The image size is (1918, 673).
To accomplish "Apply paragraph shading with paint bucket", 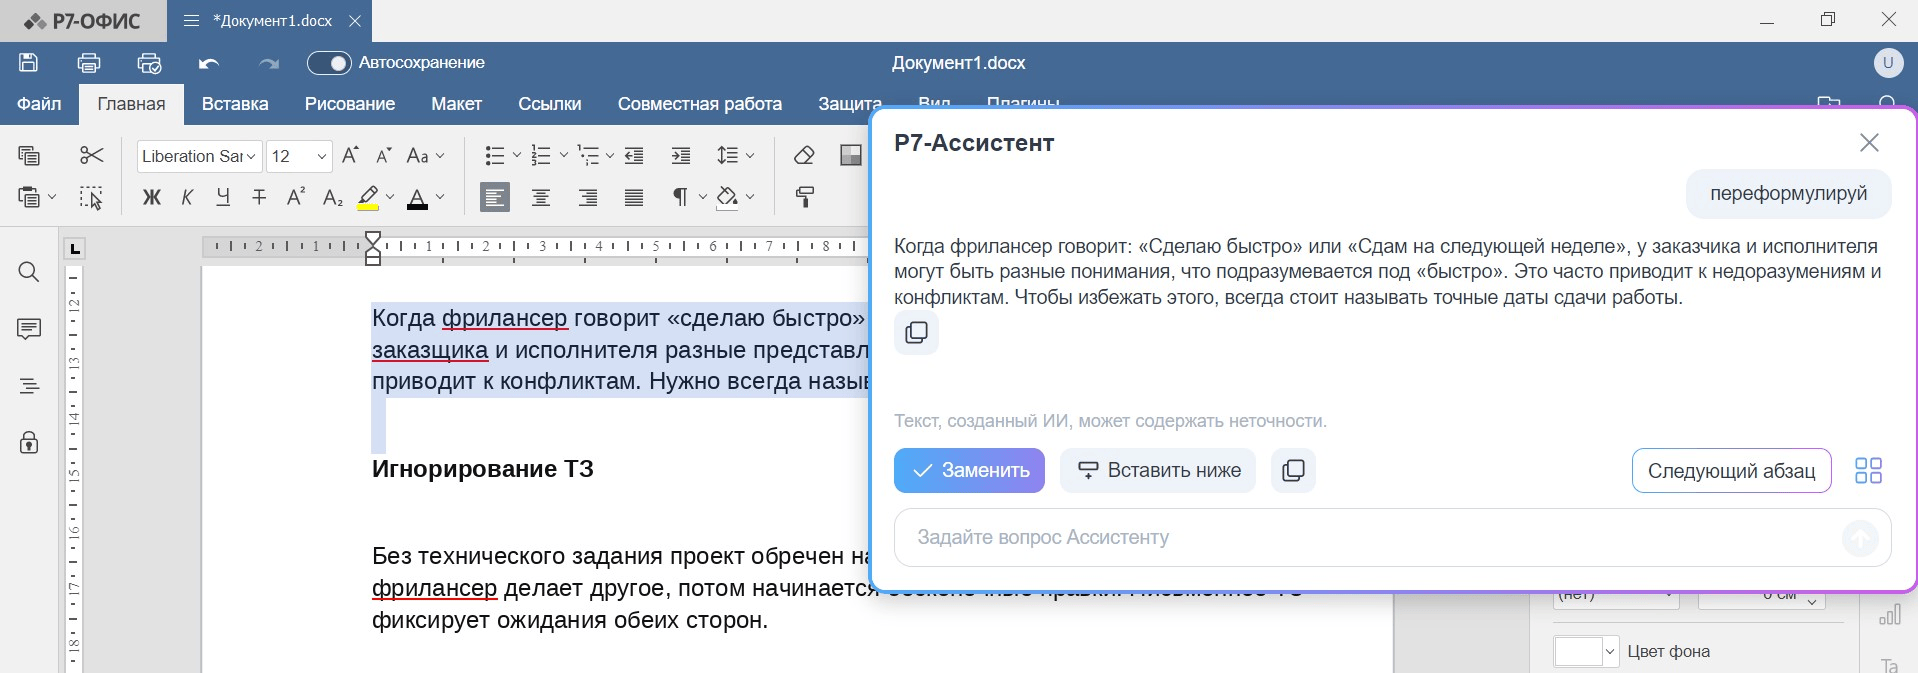I will [x=727, y=197].
